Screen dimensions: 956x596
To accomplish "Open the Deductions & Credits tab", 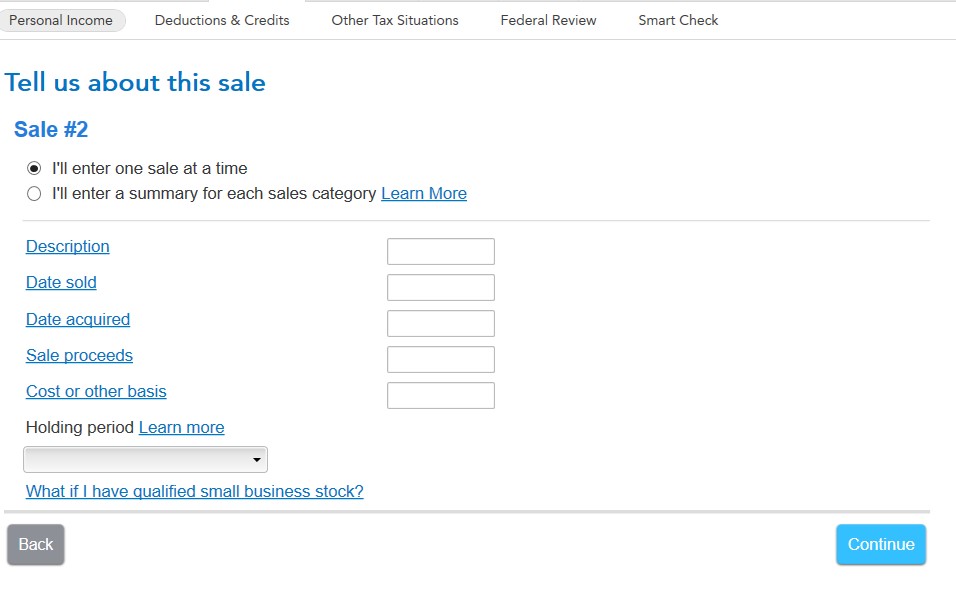I will click(x=222, y=20).
